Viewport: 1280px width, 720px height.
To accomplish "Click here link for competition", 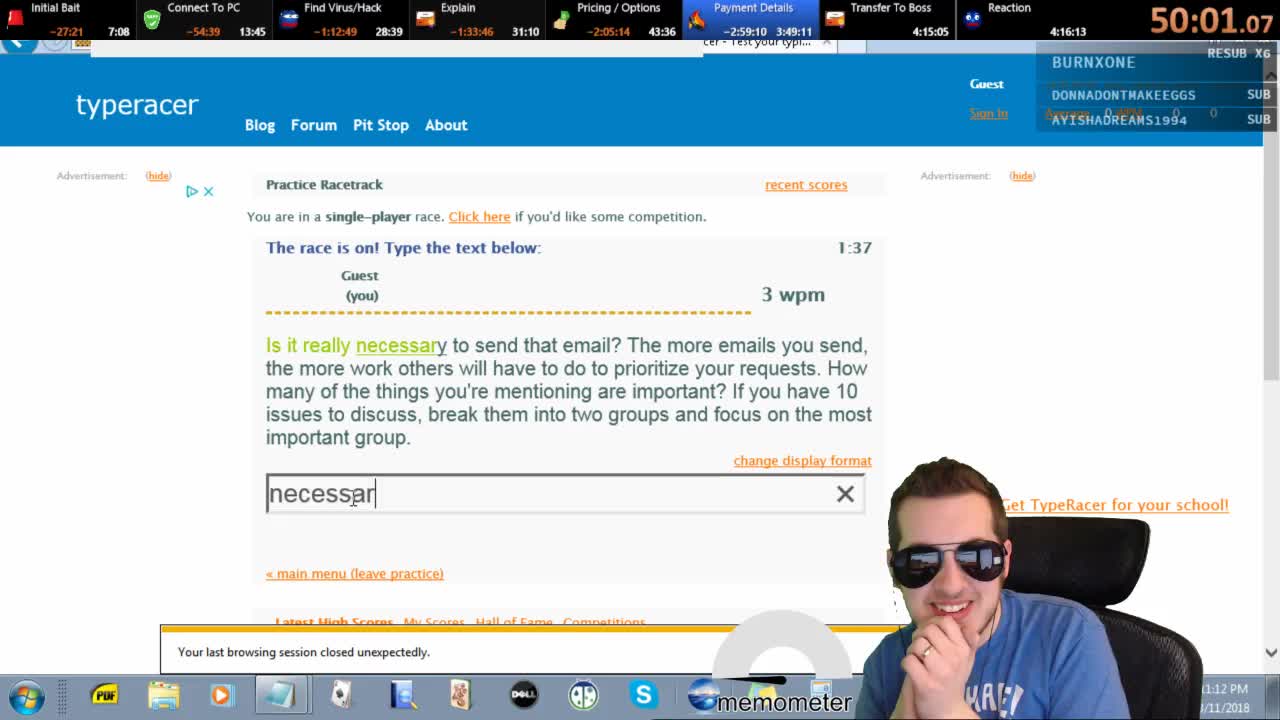I will [x=479, y=217].
